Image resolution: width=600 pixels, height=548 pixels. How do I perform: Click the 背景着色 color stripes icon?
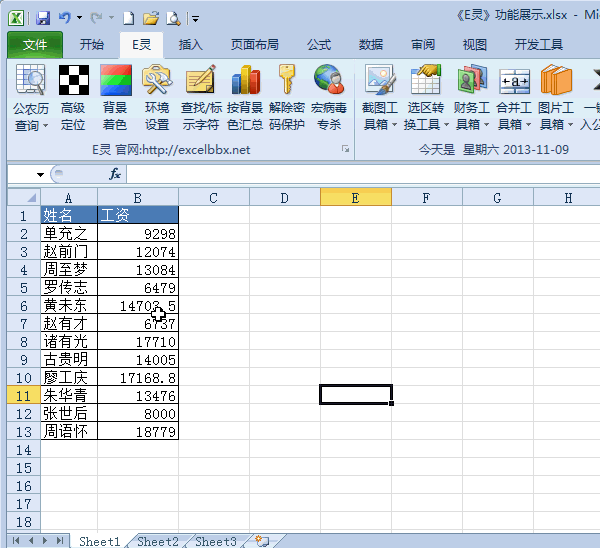(115, 81)
